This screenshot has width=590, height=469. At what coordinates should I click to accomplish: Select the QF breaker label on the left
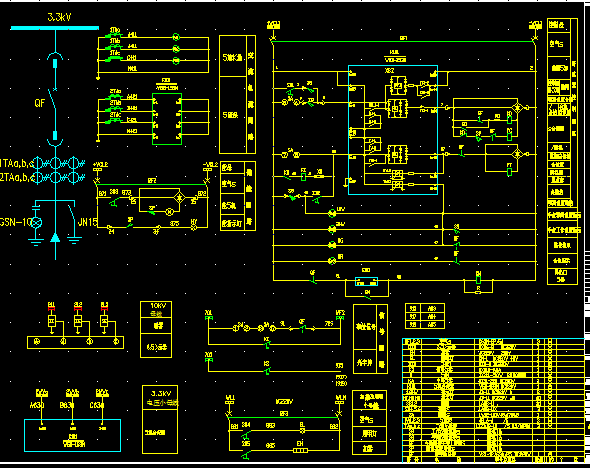point(40,103)
